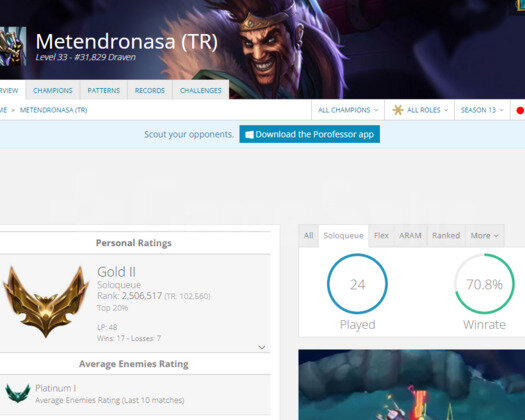Click the 'Scout your opponents.' text
The height and width of the screenshot is (420, 525).
pos(189,134)
